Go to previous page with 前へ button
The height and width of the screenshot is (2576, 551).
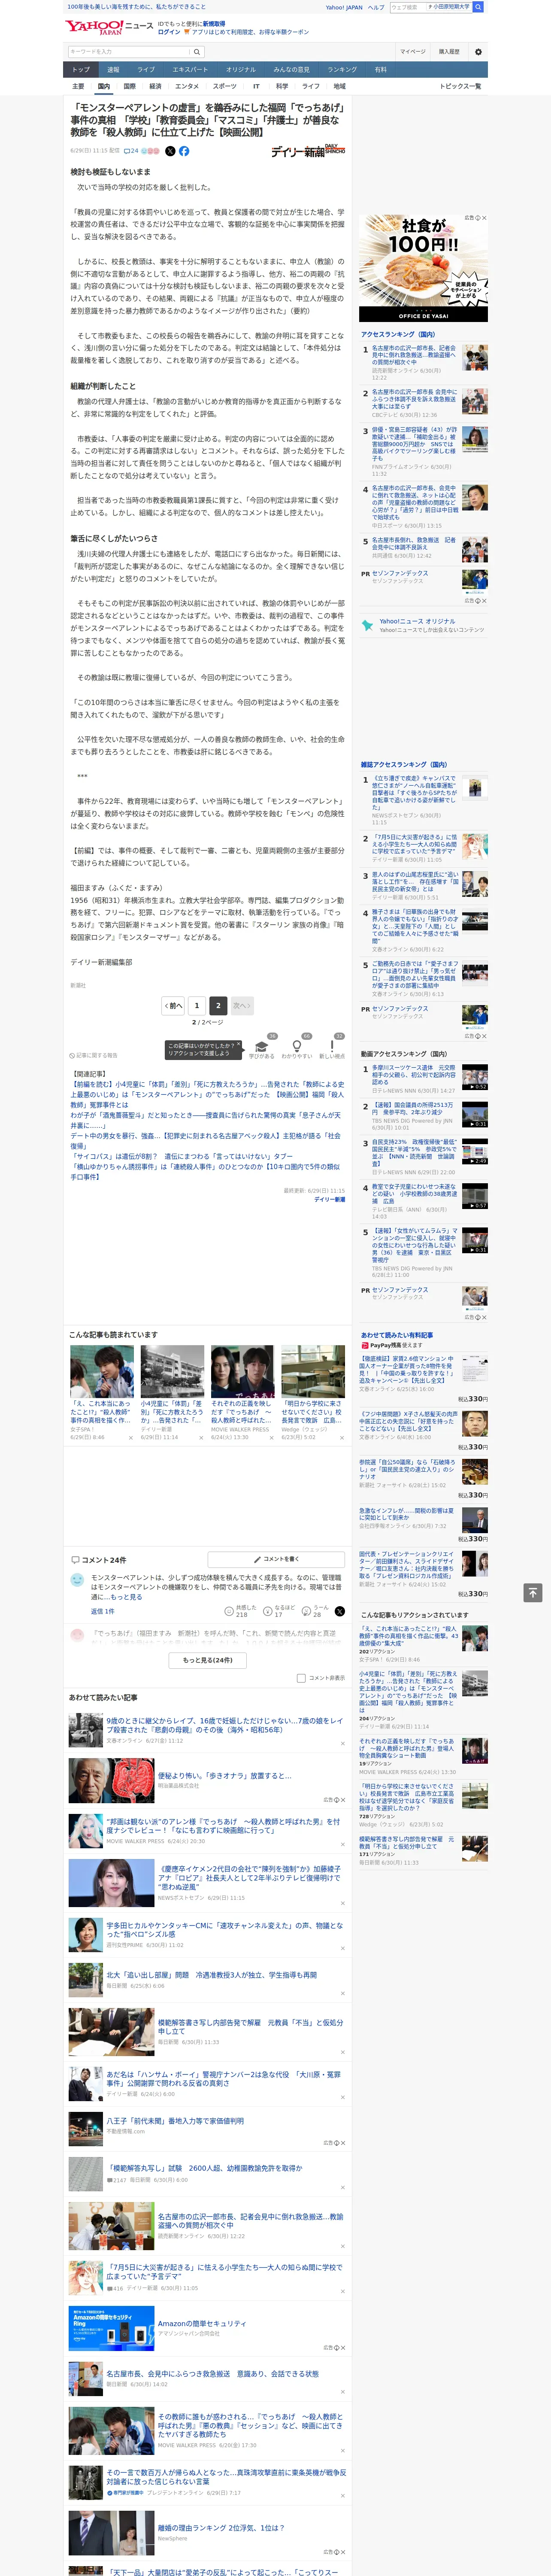pos(173,1005)
